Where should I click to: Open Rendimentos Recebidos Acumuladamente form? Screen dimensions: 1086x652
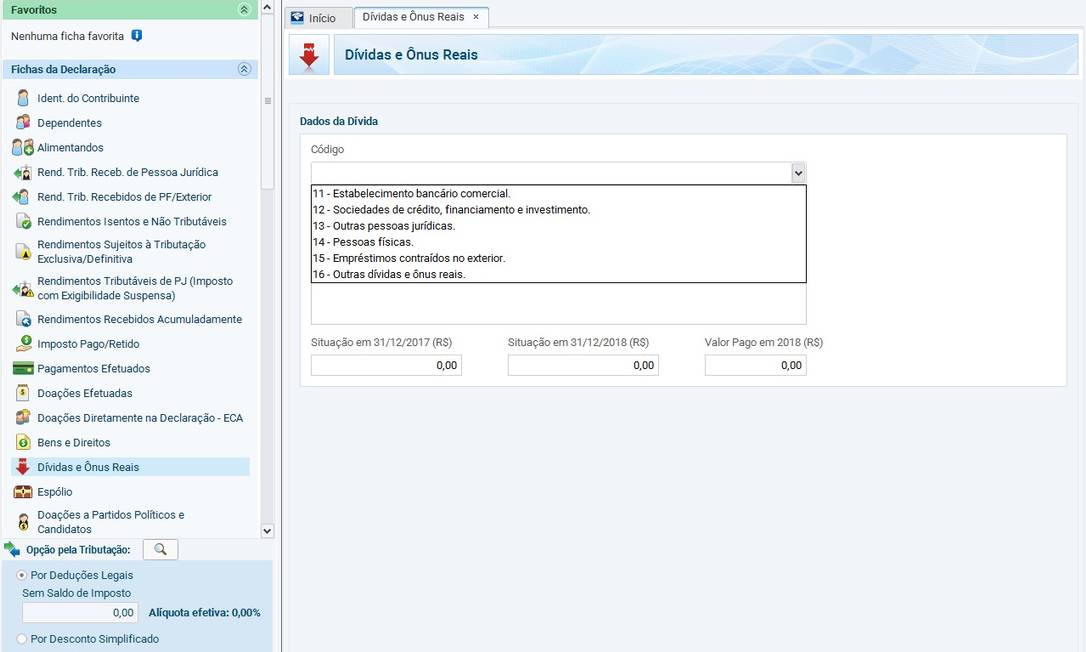pos(139,320)
